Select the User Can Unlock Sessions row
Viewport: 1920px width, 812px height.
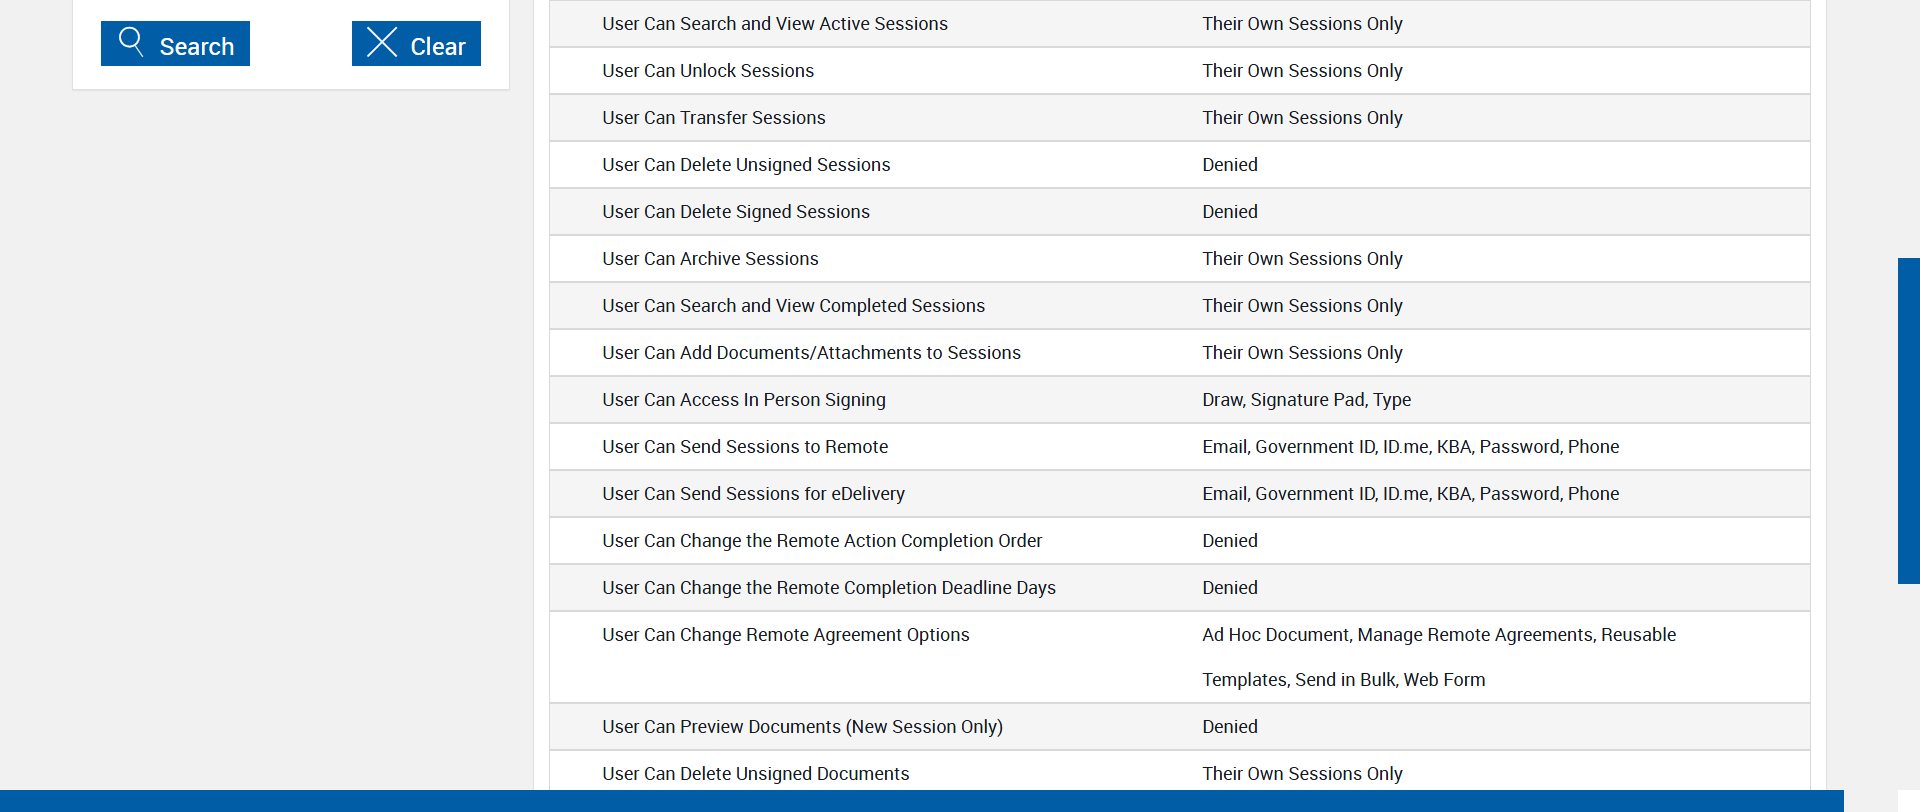(x=708, y=71)
